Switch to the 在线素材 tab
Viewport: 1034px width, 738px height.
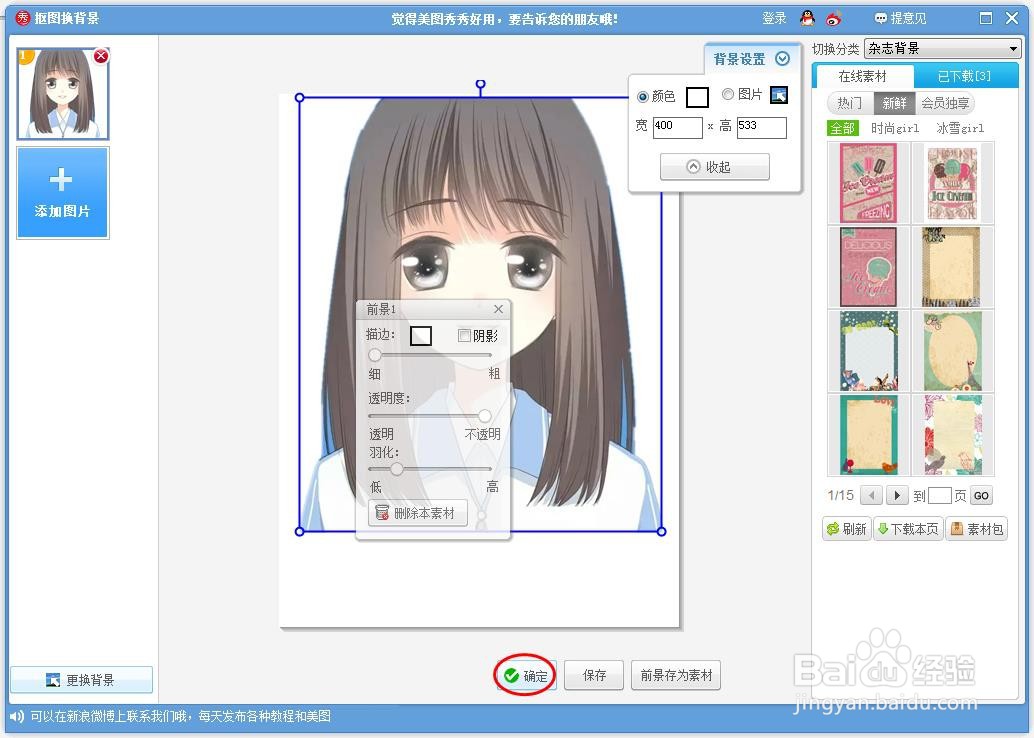(863, 77)
